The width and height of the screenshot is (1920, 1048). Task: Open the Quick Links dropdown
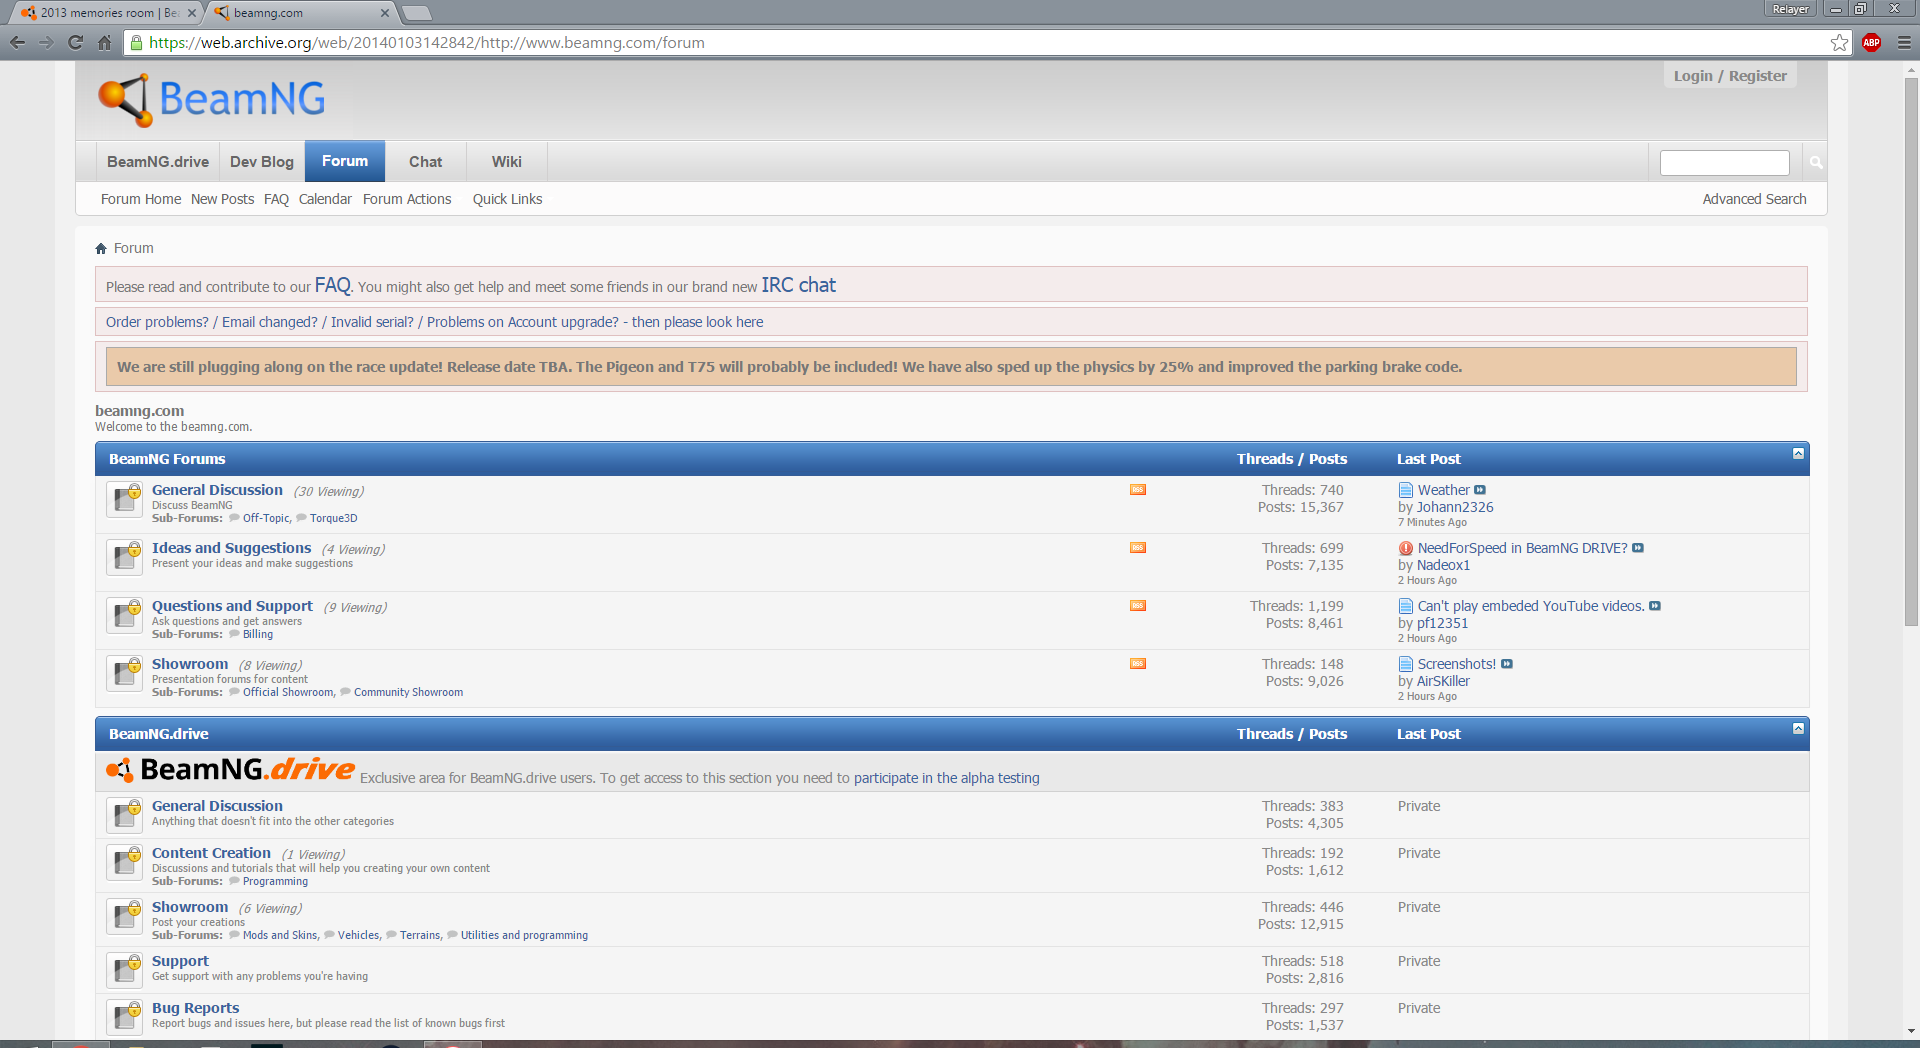[508, 199]
